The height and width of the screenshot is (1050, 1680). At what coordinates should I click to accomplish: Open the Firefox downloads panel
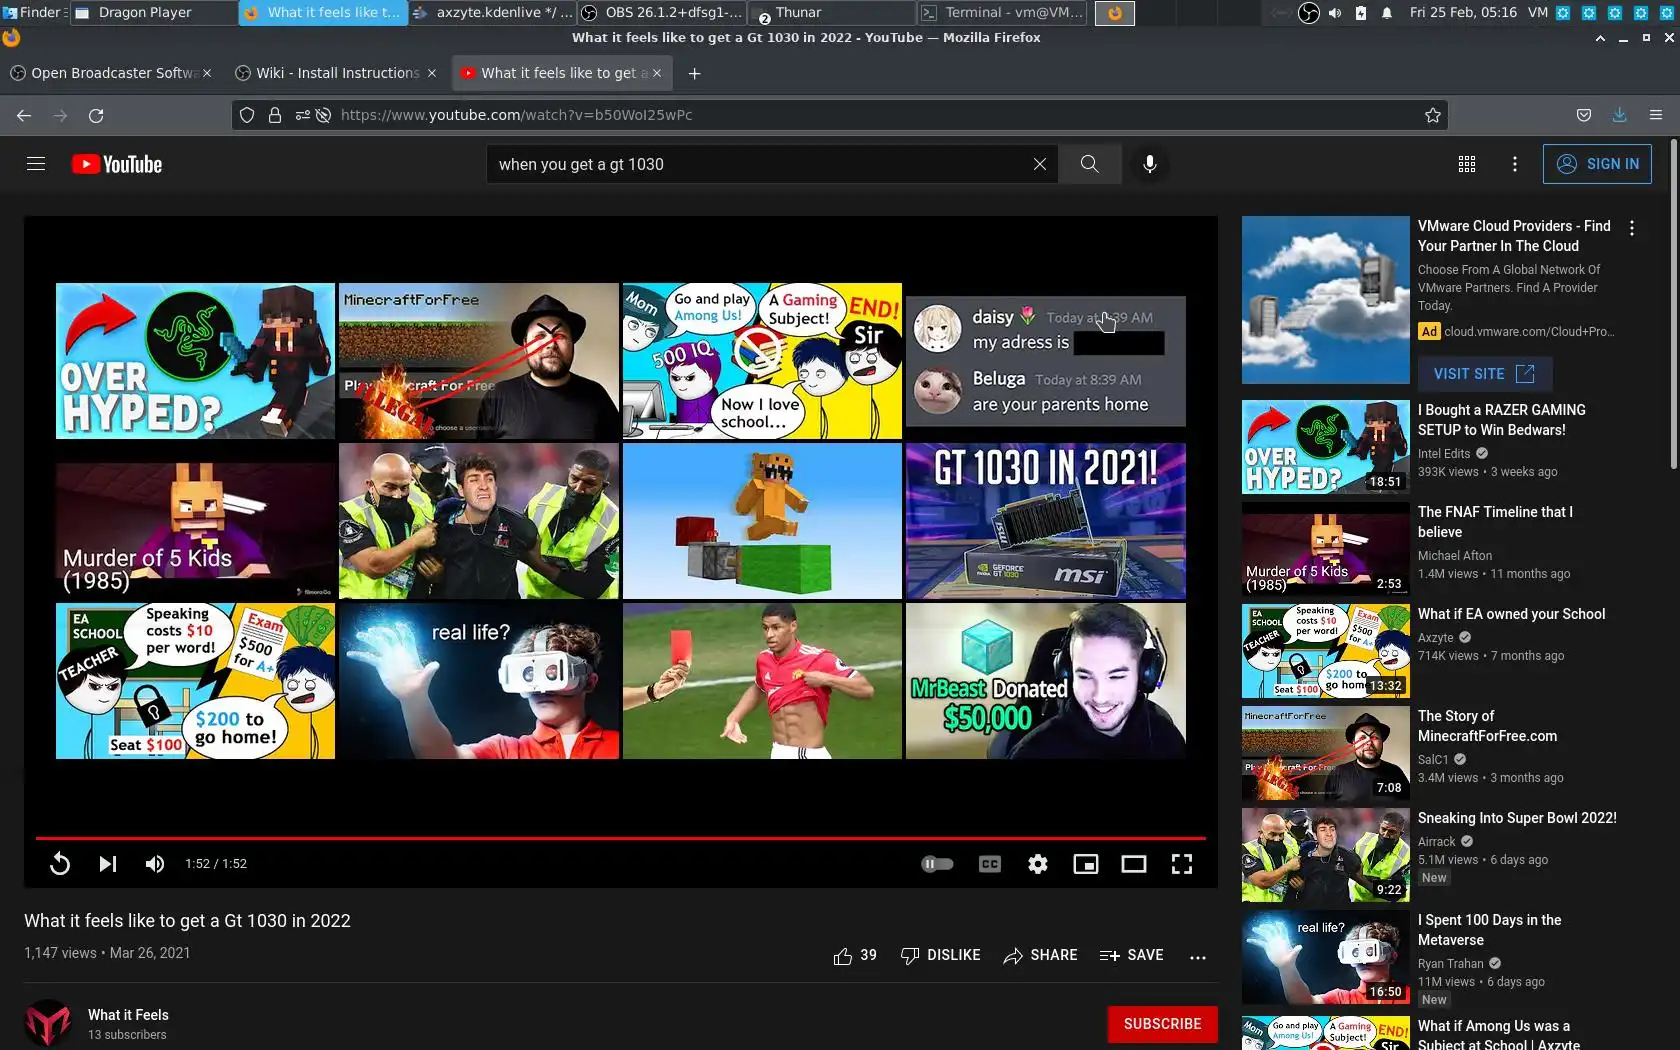pyautogui.click(x=1620, y=116)
